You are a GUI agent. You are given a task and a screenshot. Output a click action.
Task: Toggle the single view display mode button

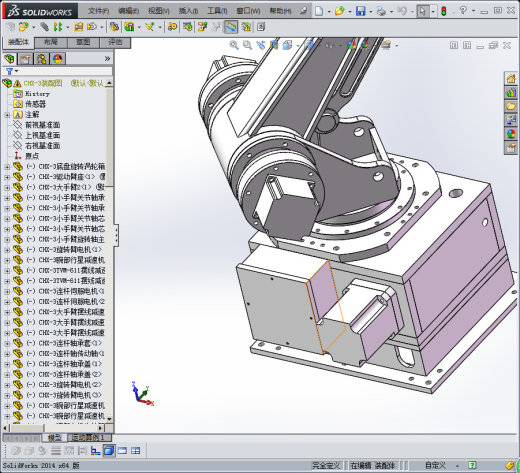click(109, 451)
